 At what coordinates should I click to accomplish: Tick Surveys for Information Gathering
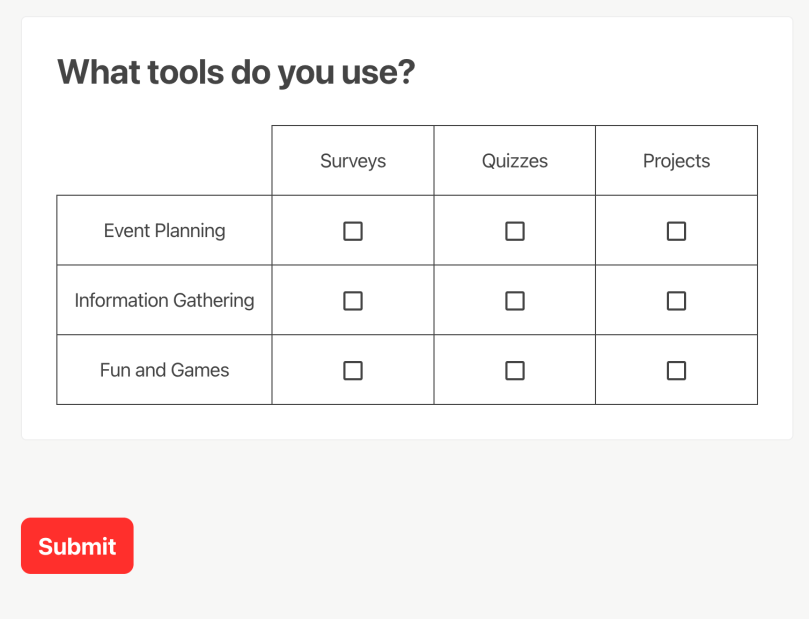tap(353, 301)
